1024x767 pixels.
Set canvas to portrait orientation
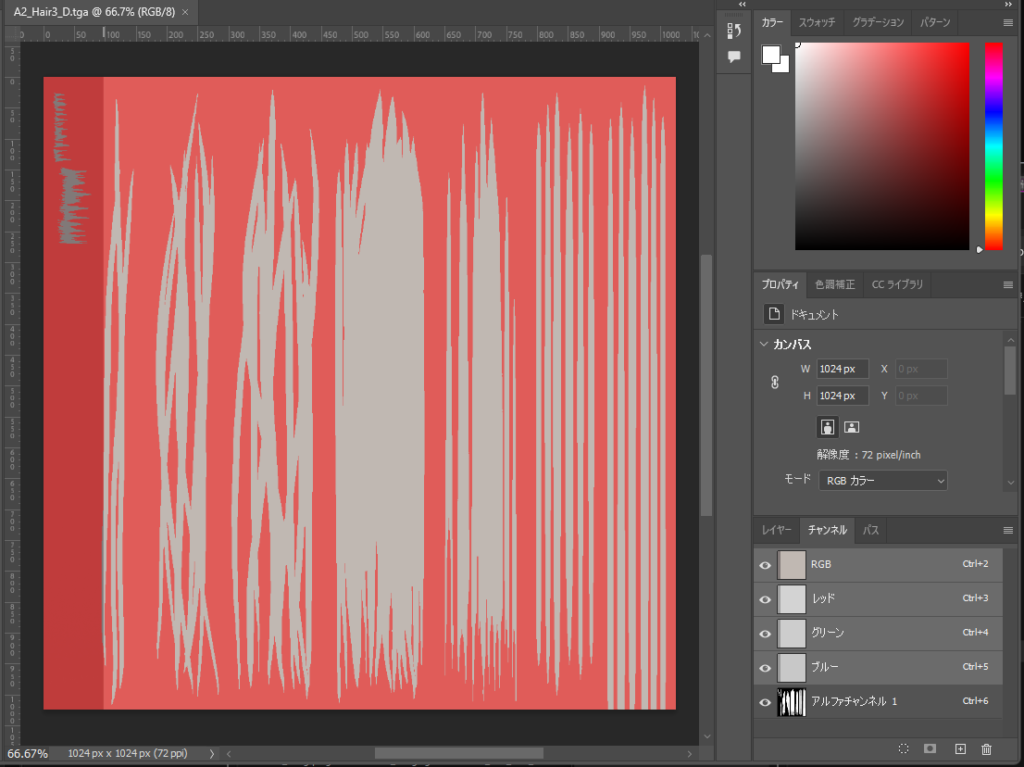click(827, 427)
